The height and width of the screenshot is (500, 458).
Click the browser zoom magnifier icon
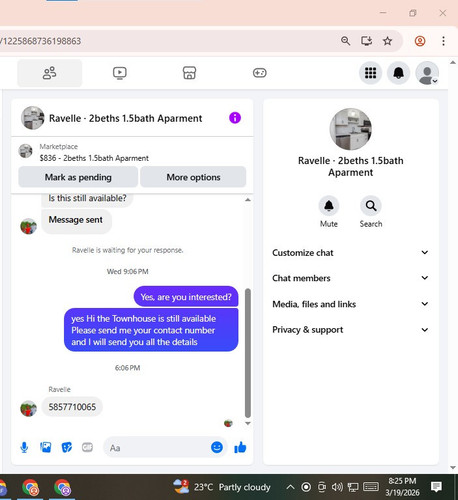click(345, 41)
